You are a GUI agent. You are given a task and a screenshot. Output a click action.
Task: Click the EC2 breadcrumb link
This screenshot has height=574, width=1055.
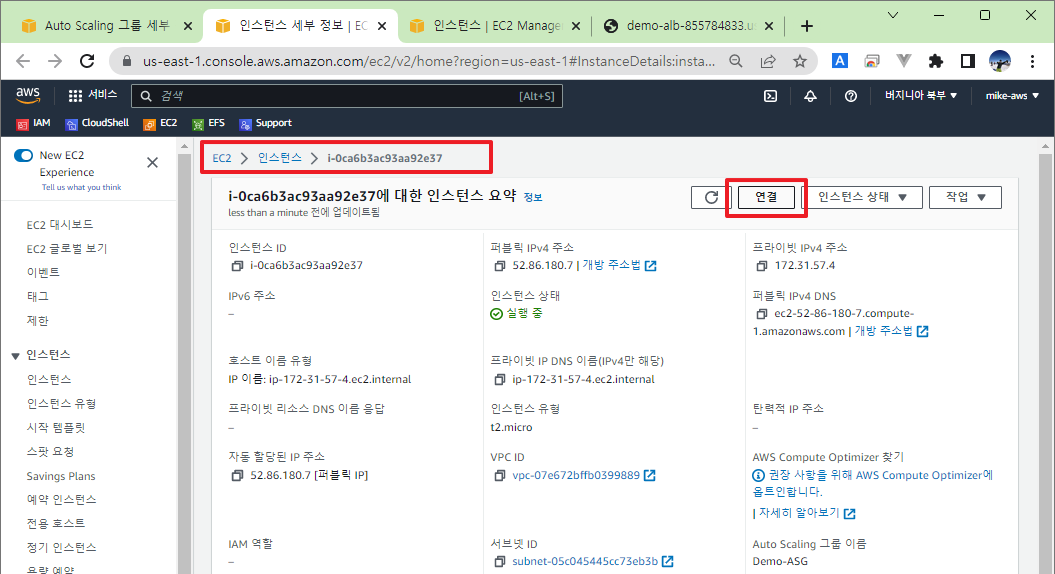tap(221, 158)
